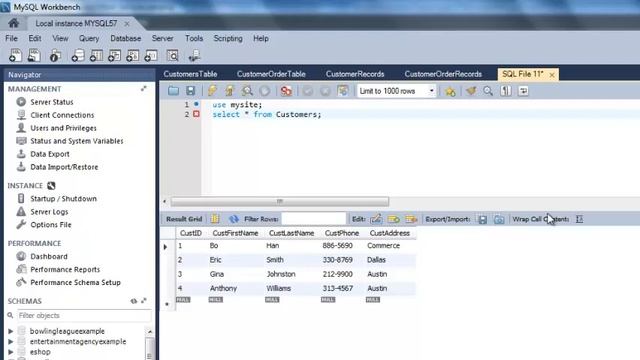Open Client Connections in Navigator

[62, 115]
